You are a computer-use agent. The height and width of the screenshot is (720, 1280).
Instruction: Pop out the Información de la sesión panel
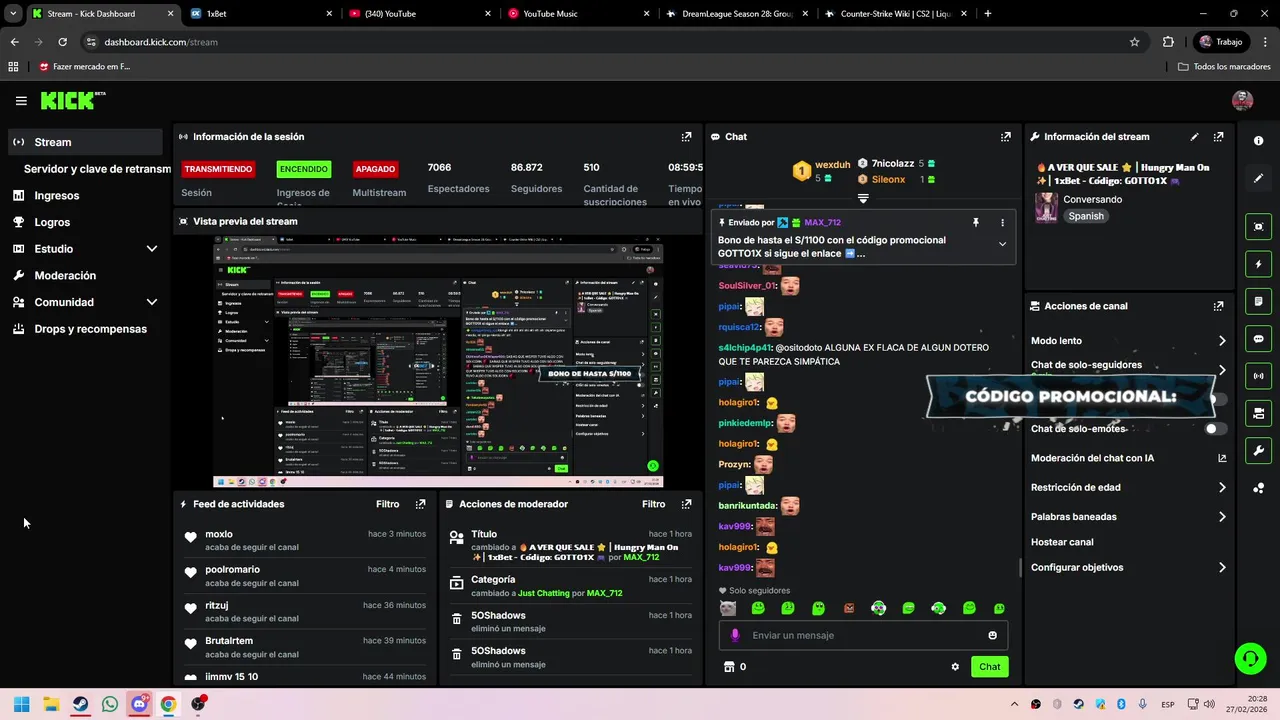pyautogui.click(x=686, y=137)
